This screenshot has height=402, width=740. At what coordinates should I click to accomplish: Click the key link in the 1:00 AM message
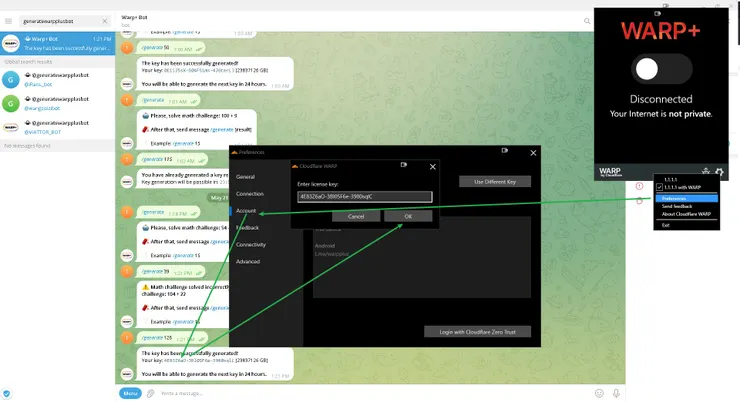point(199,70)
